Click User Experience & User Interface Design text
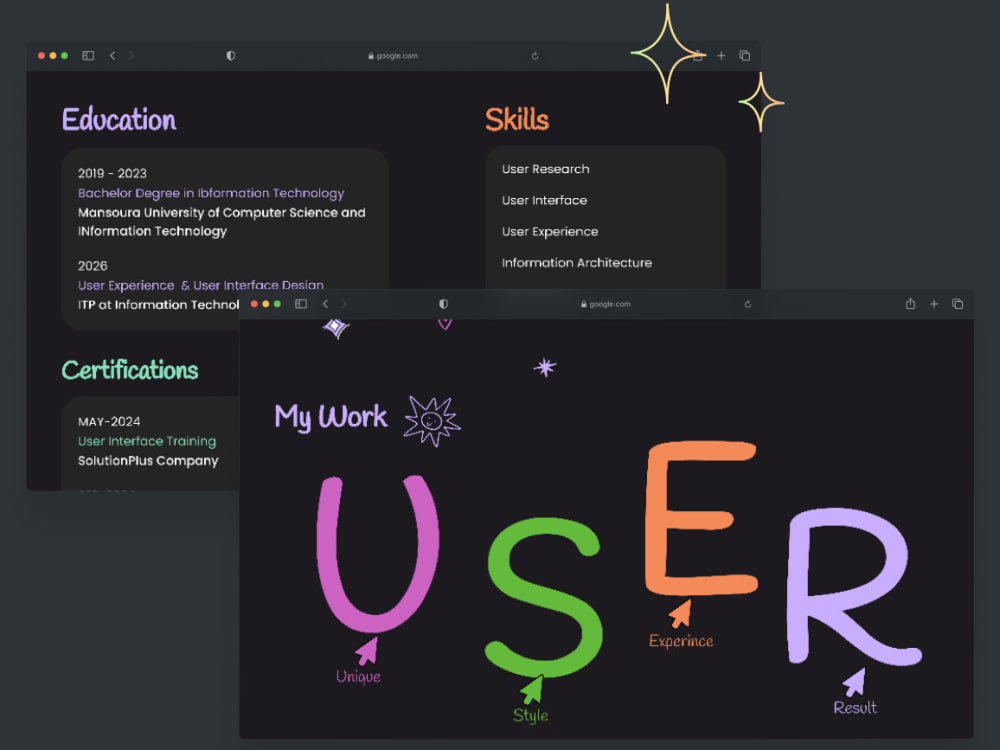The height and width of the screenshot is (750, 1000). click(201, 285)
